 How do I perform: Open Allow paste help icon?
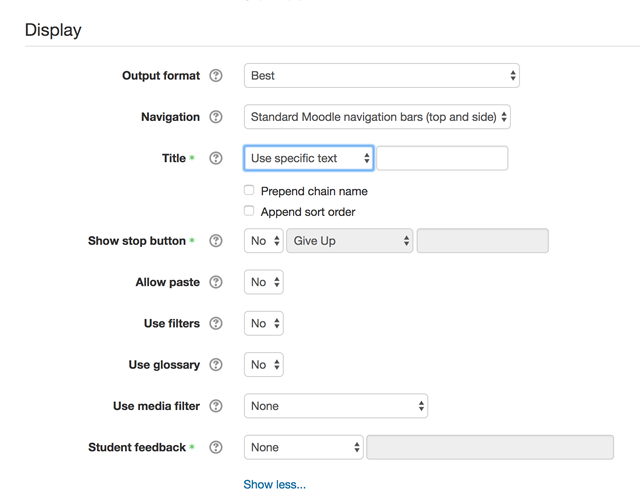(x=216, y=282)
